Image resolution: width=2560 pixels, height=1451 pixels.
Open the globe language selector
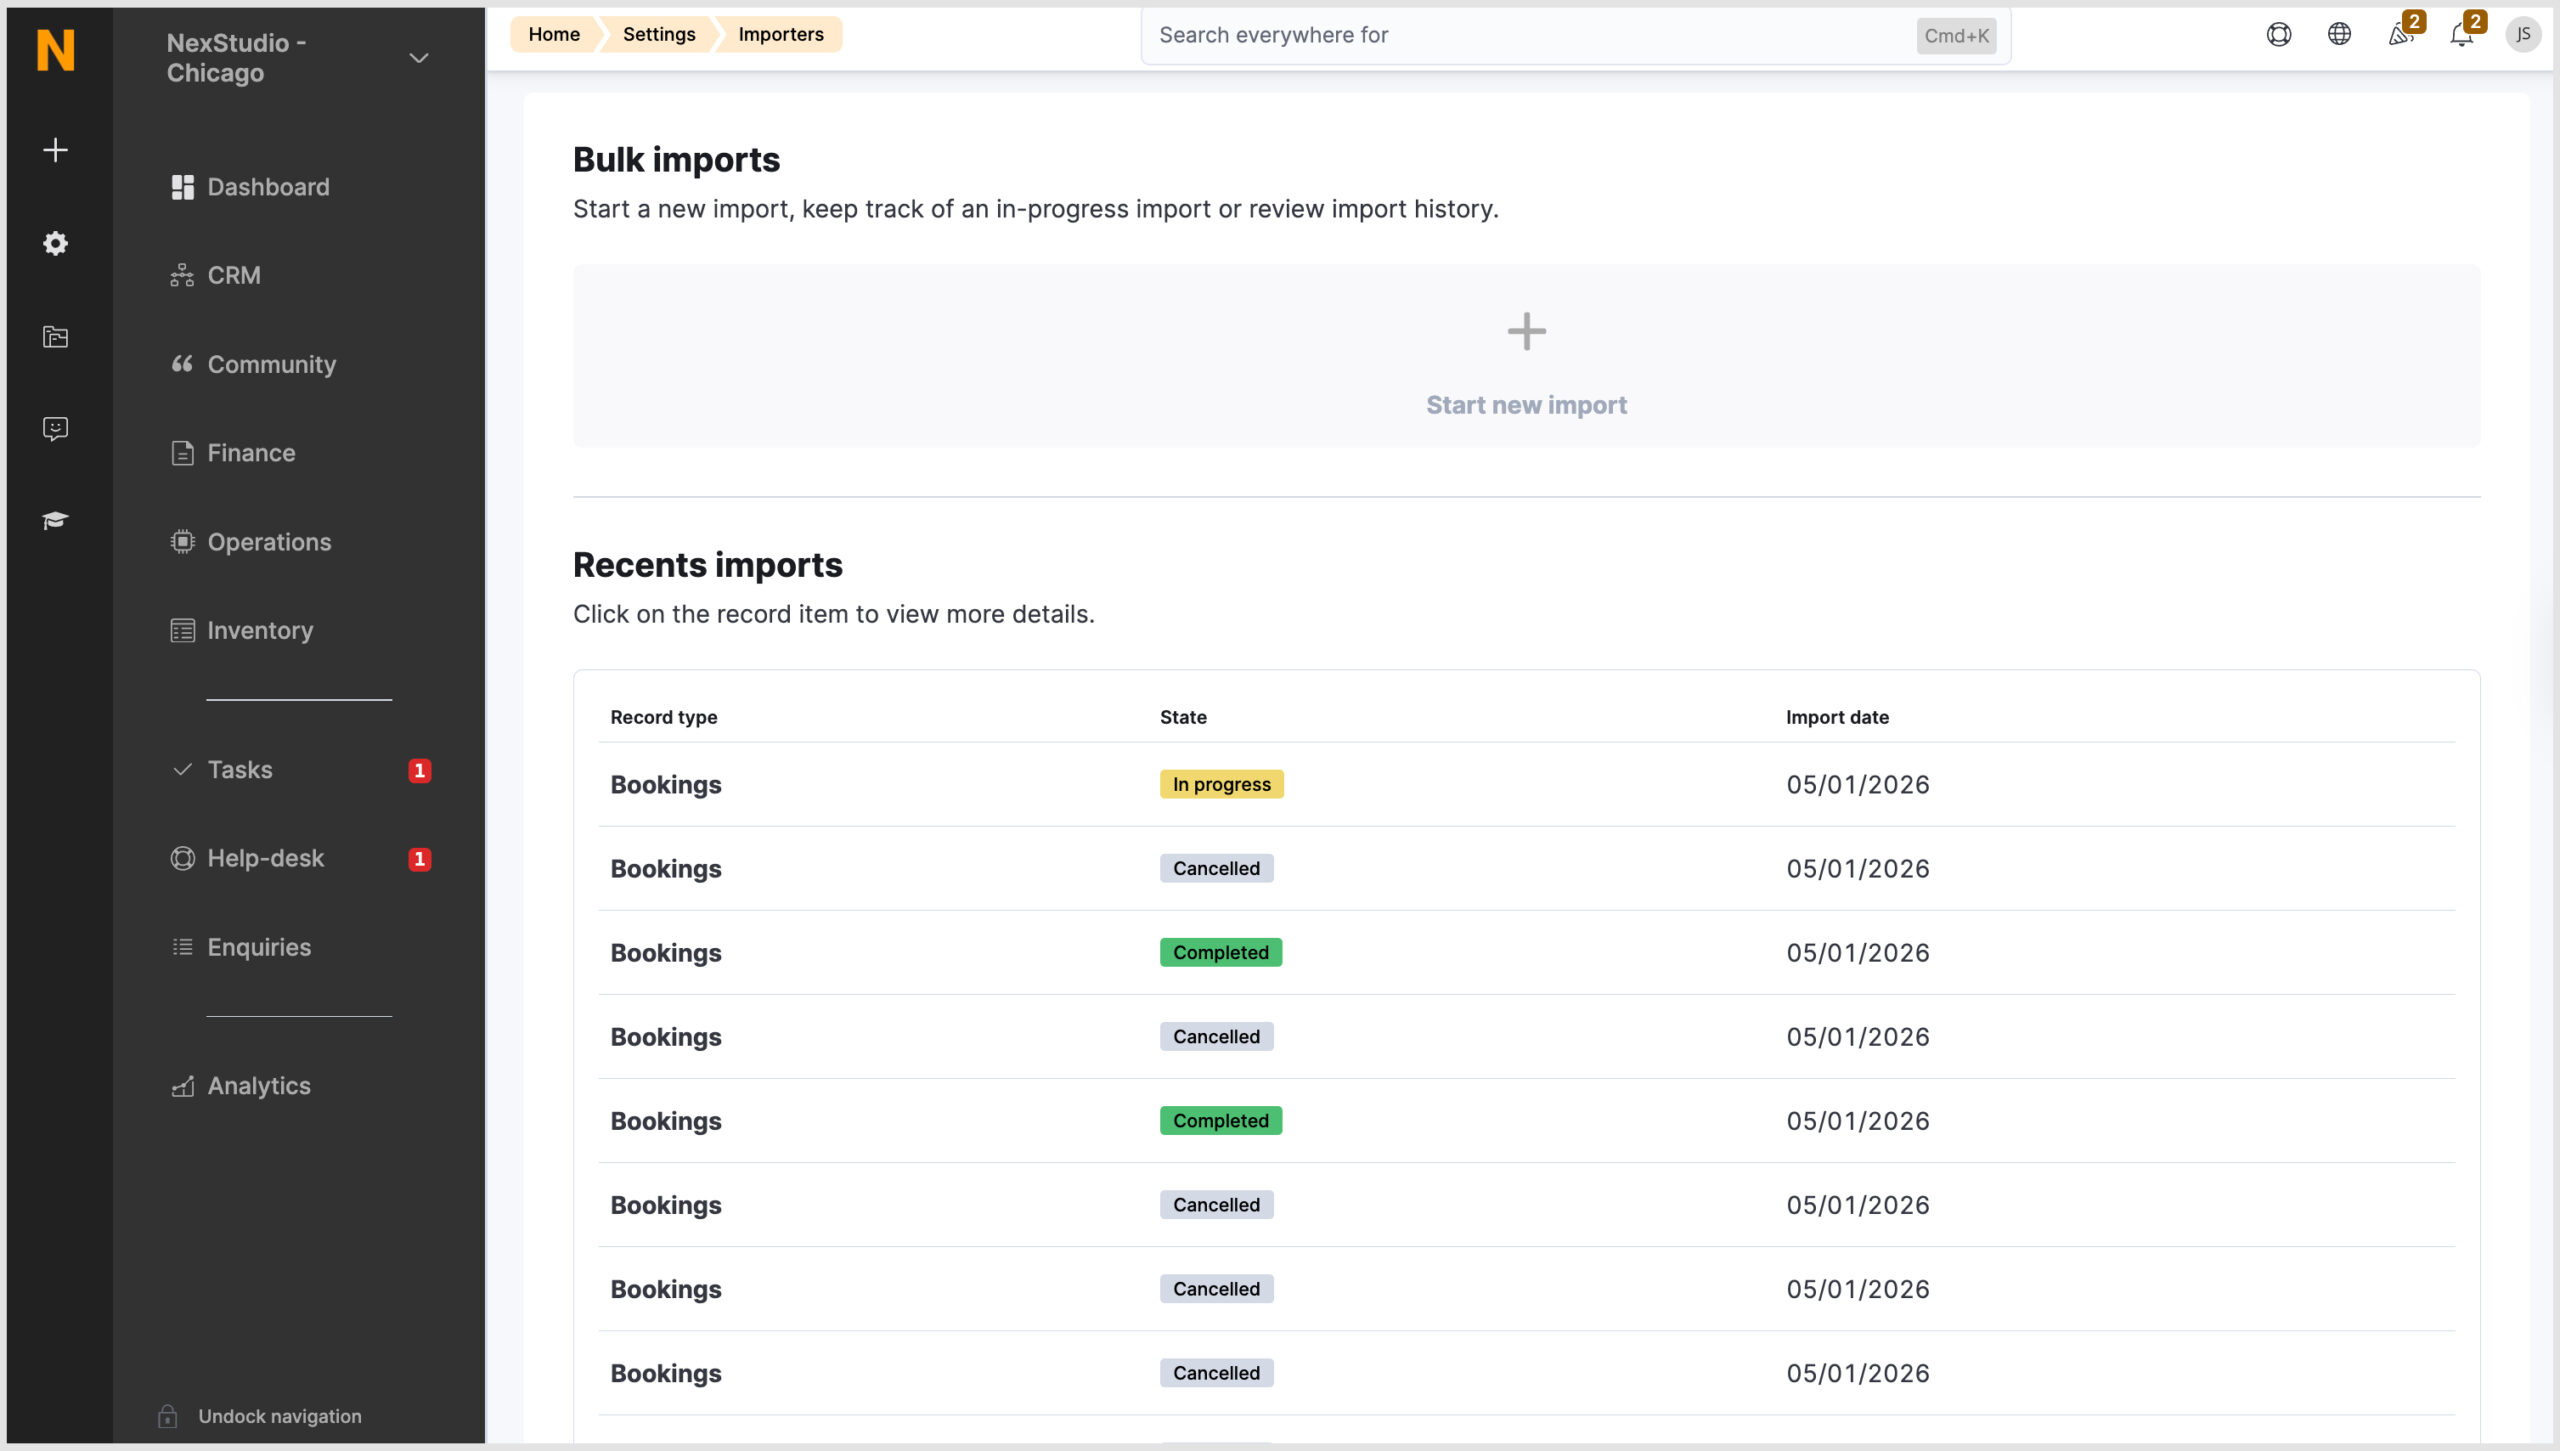[x=2339, y=33]
